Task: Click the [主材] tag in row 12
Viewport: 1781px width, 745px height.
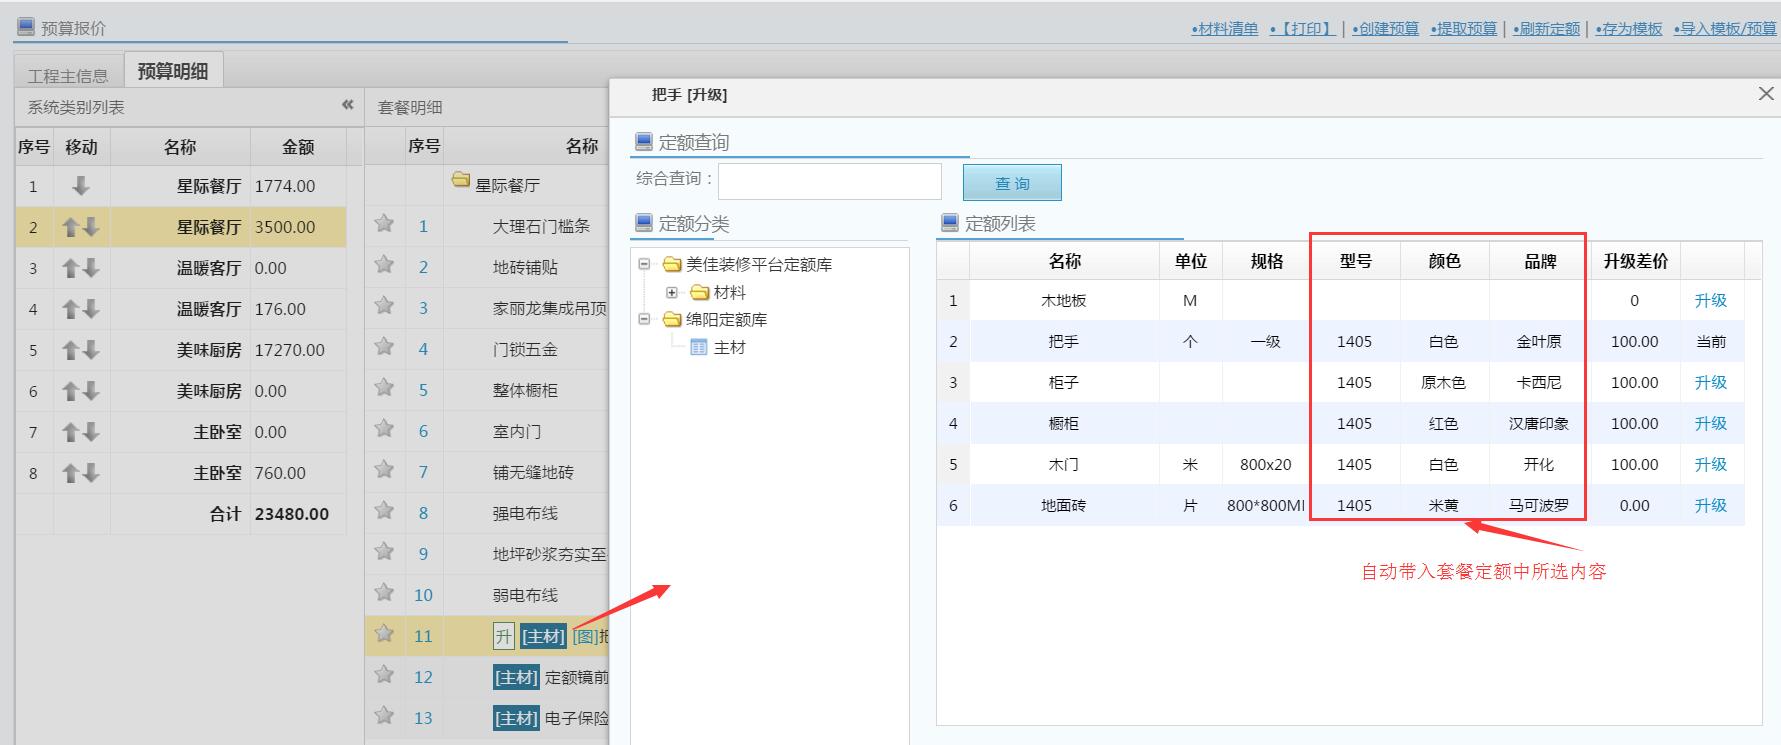Action: (x=517, y=677)
